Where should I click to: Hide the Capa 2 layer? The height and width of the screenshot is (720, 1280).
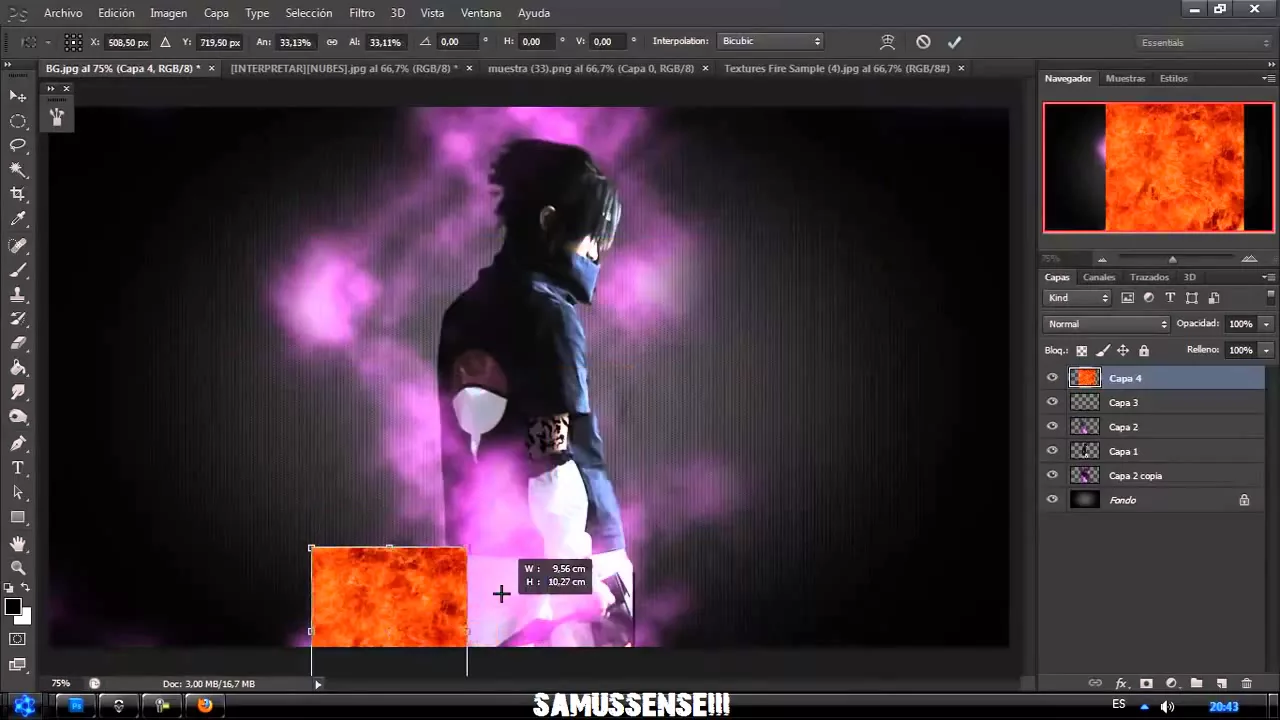tap(1052, 427)
